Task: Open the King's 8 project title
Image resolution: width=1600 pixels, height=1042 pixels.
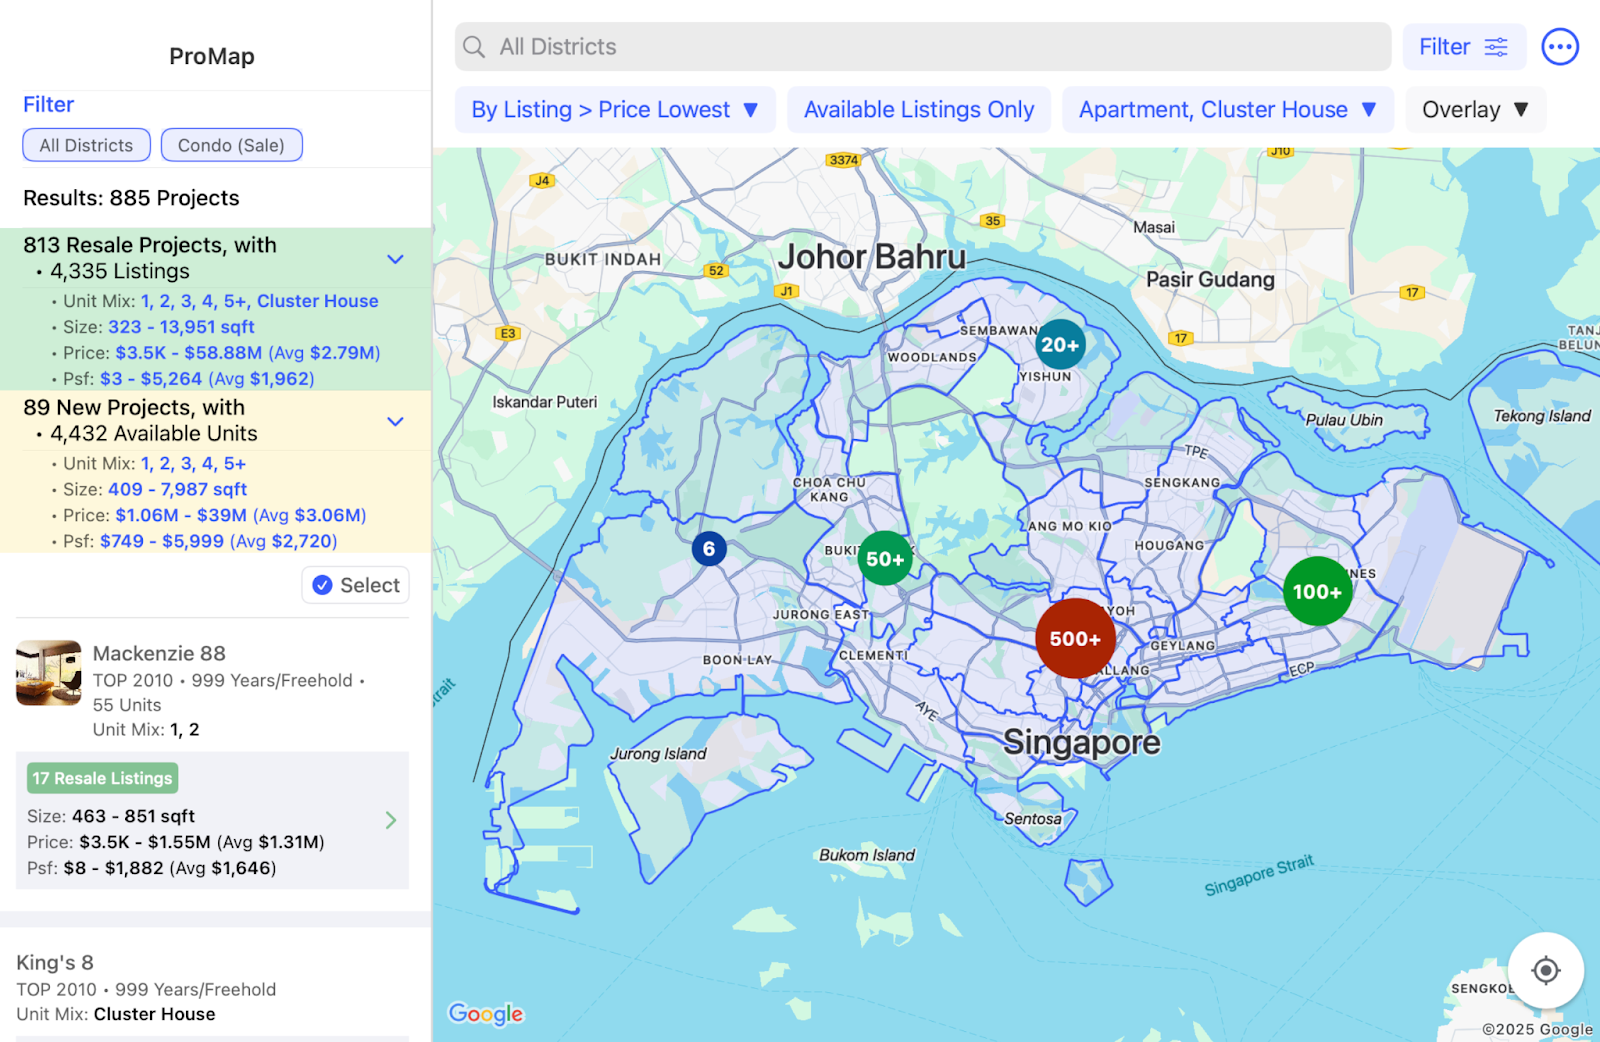Action: click(55, 962)
